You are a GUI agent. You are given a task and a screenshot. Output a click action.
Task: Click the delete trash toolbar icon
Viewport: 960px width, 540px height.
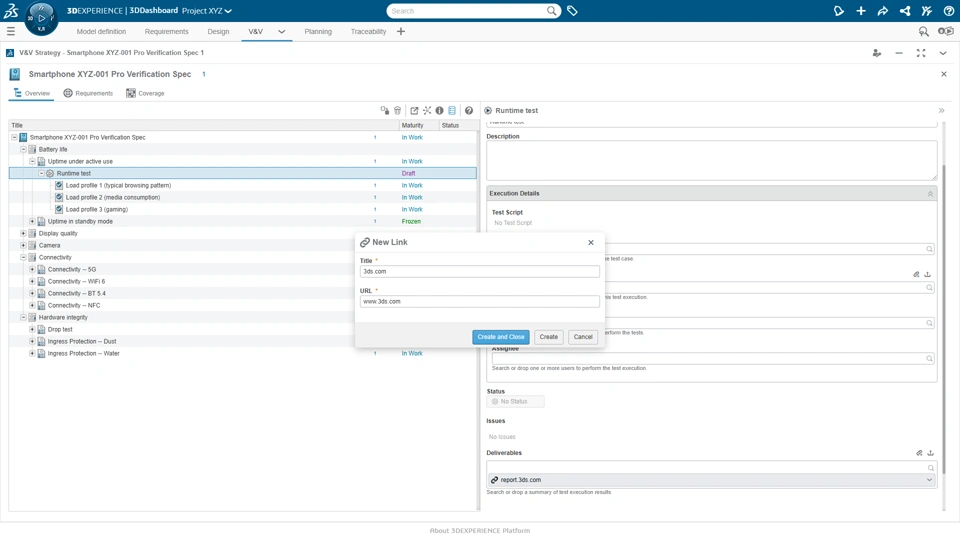pos(397,110)
